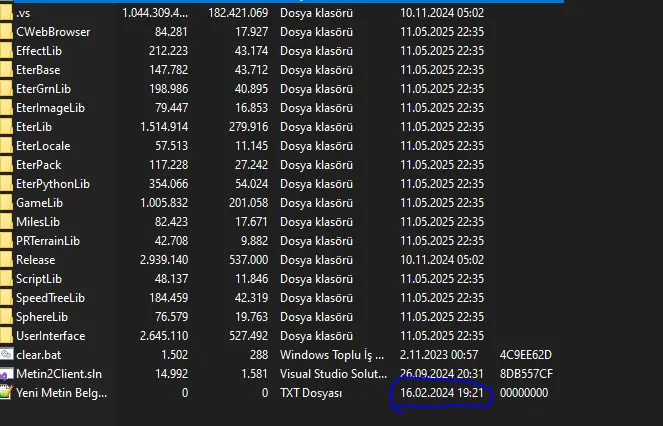Screen dimensions: 663x426
Task: Click the CRC value 4C9EE62D
Action: click(526, 355)
